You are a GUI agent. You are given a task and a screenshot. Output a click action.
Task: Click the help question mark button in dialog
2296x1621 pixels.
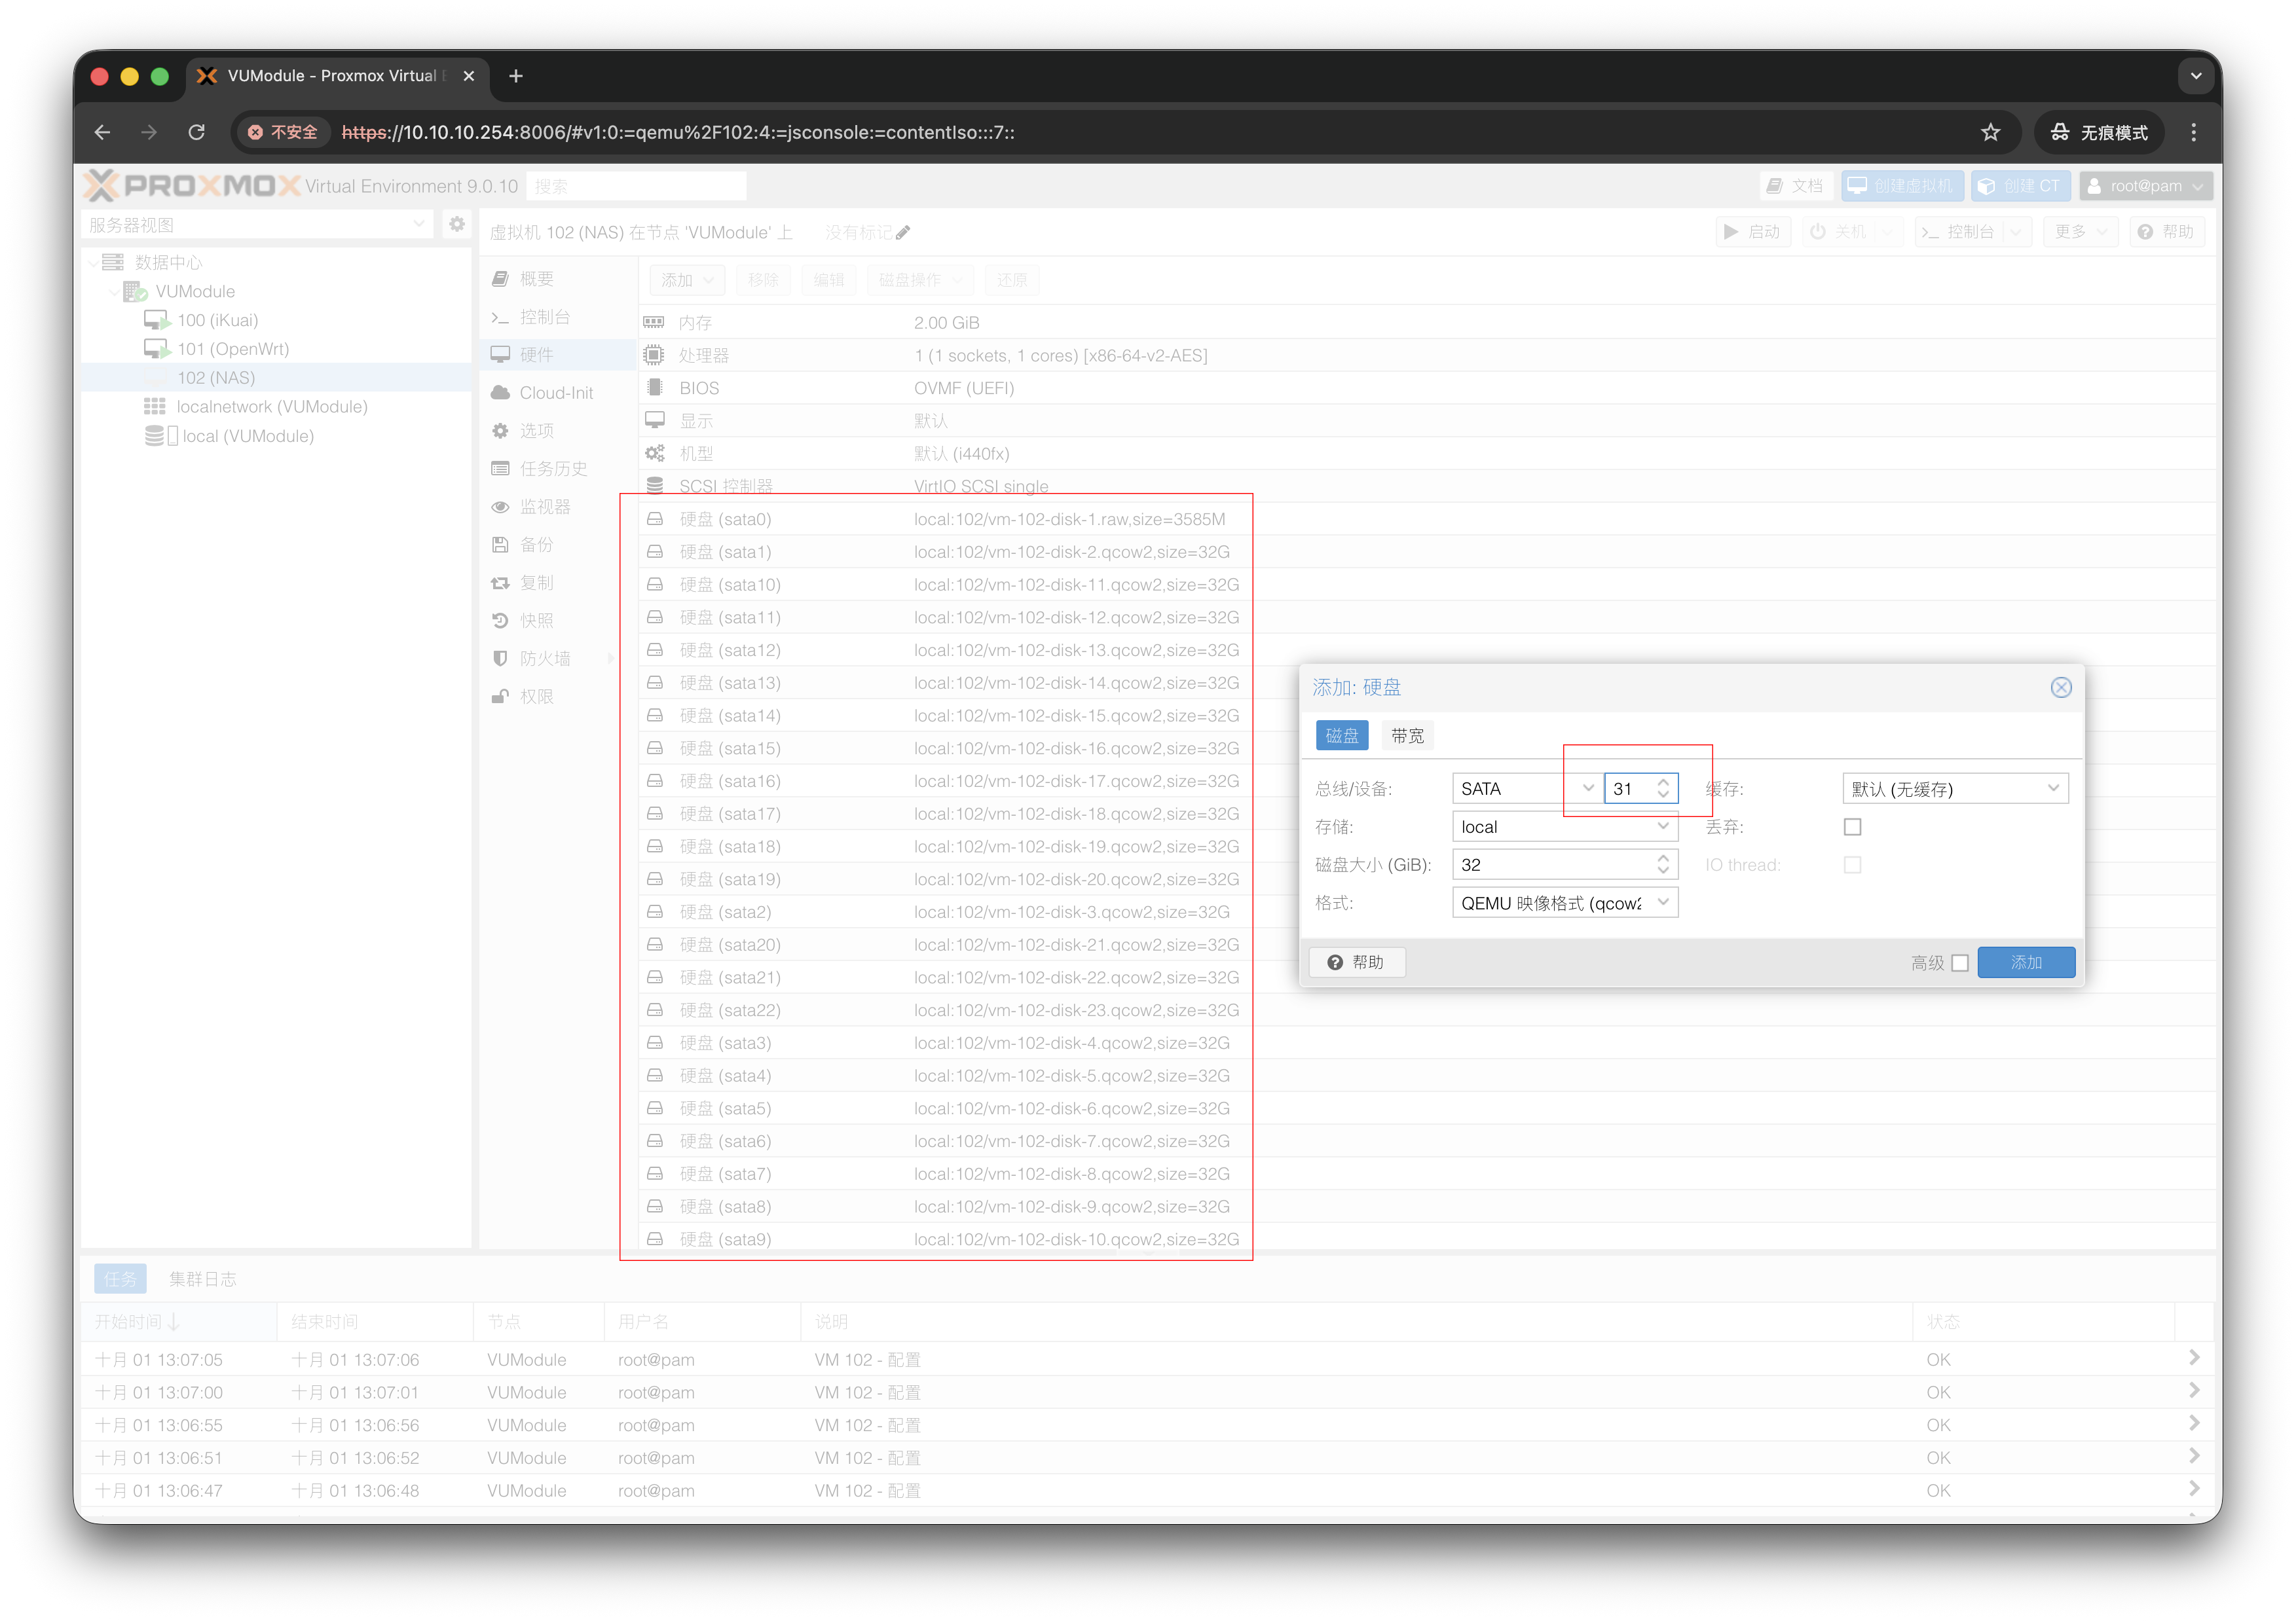[x=1356, y=962]
